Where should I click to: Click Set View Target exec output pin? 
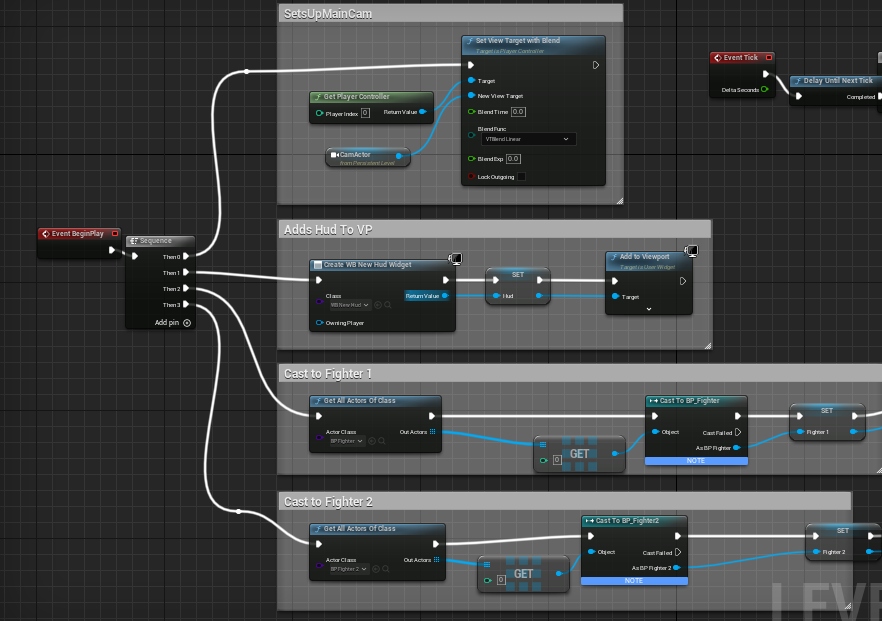596,65
